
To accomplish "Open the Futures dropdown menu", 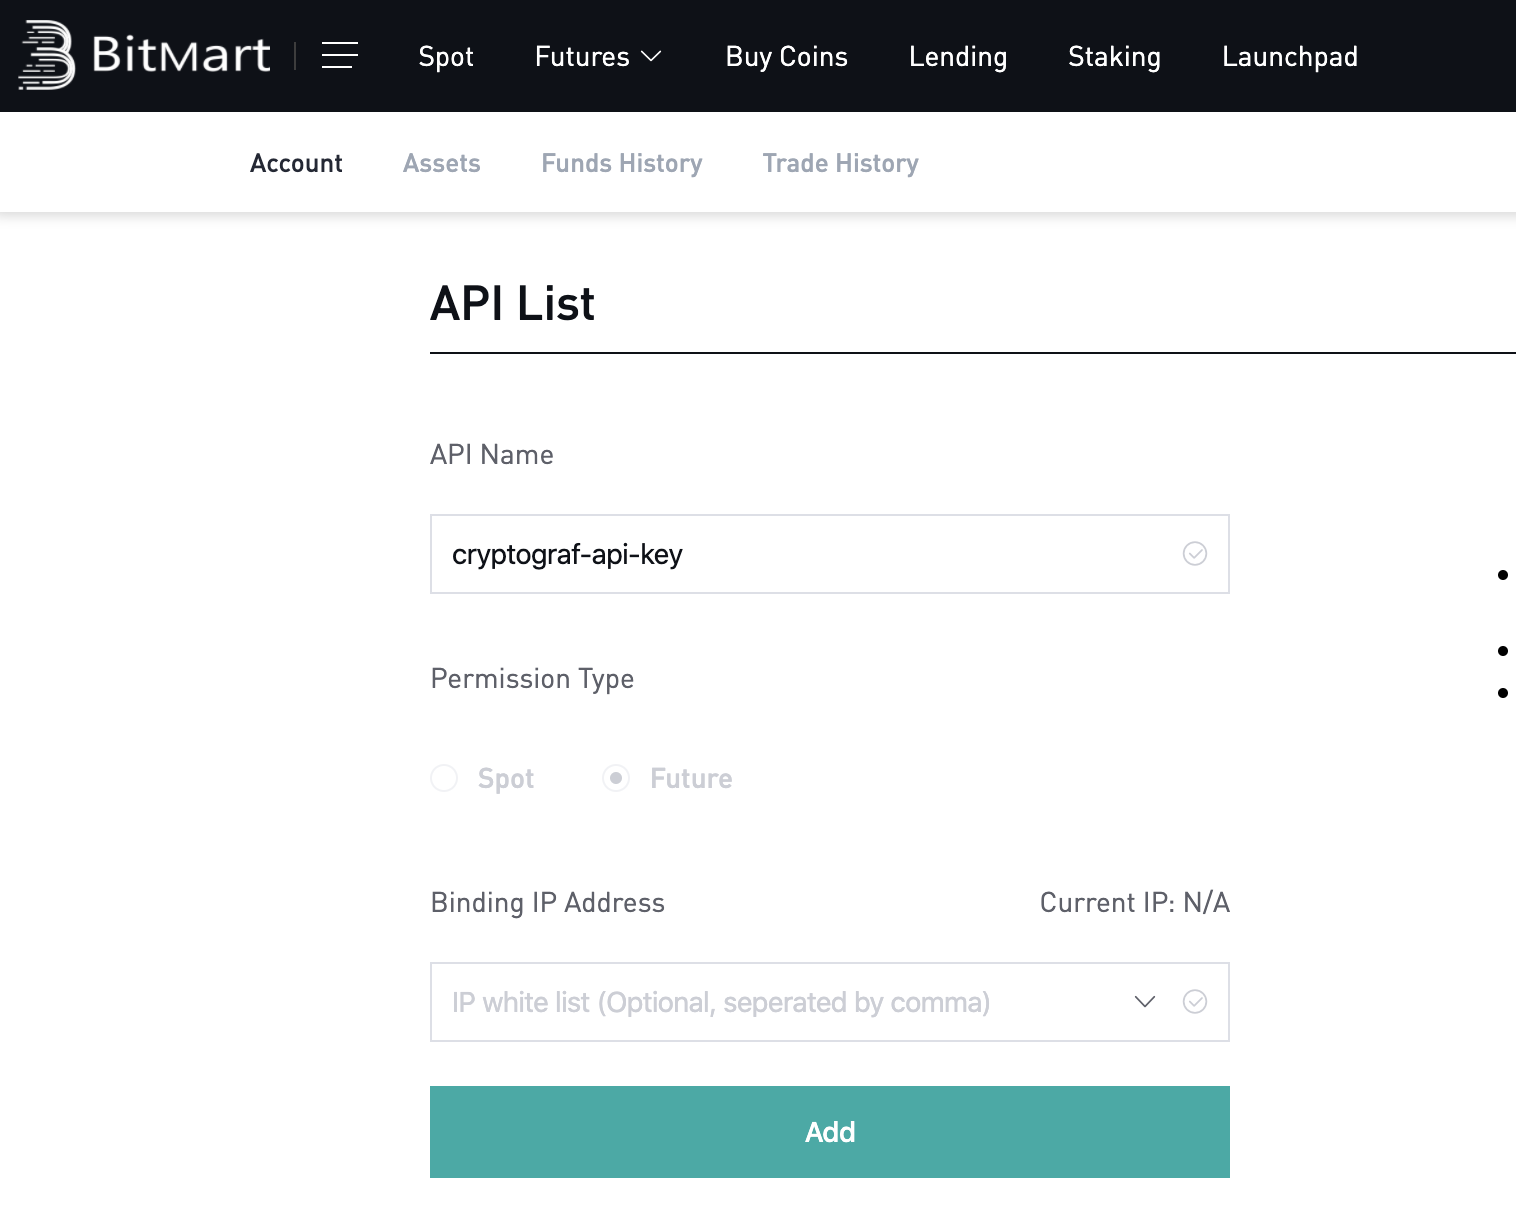I will click(598, 57).
